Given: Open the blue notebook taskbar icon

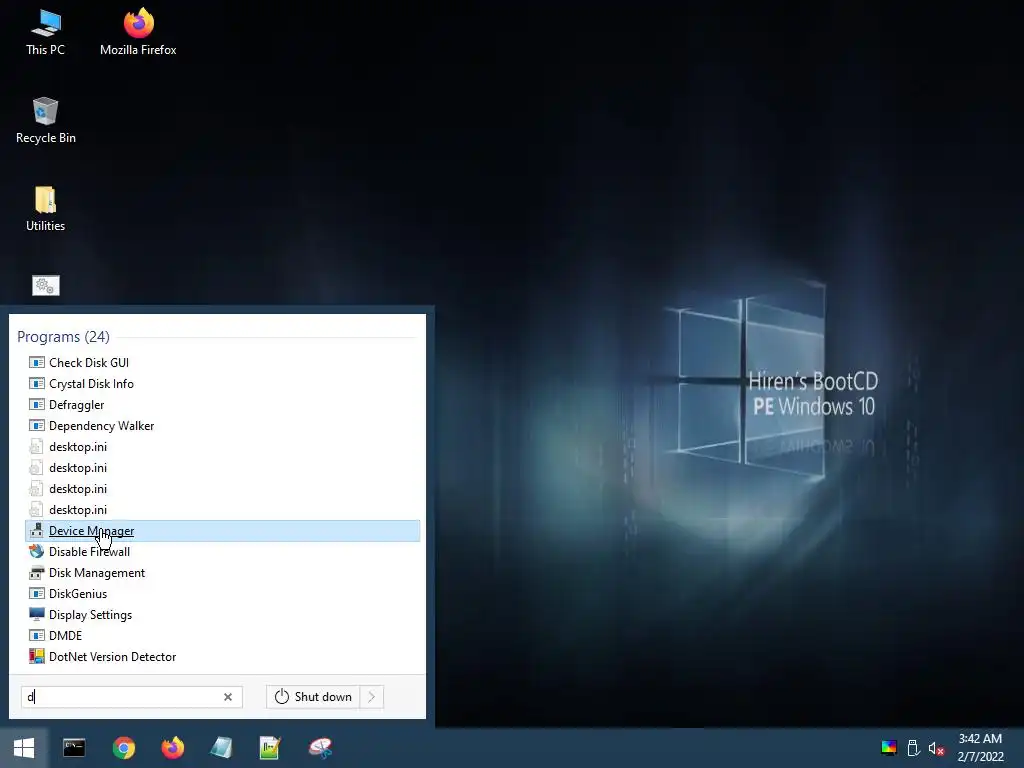Looking at the screenshot, I should 221,748.
